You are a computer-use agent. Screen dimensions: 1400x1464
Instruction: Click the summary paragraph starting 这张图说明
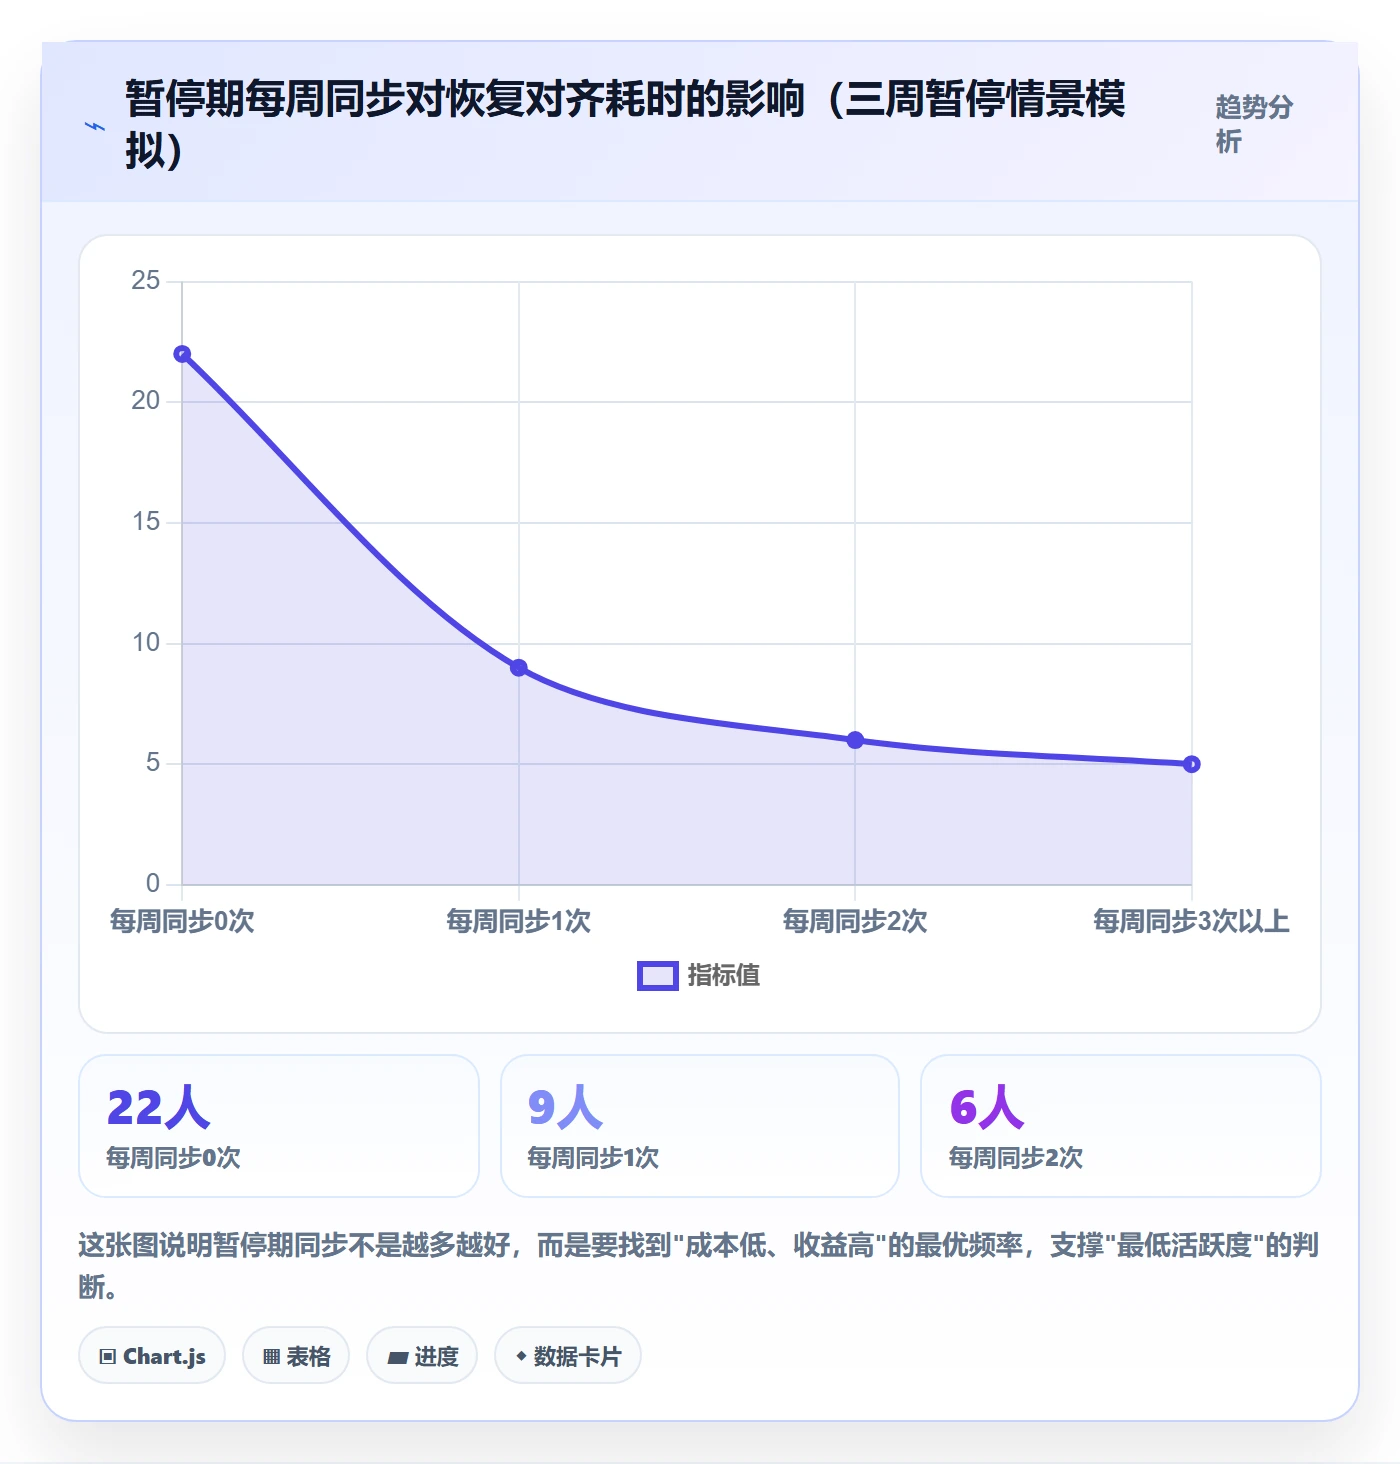pyautogui.click(x=699, y=1265)
